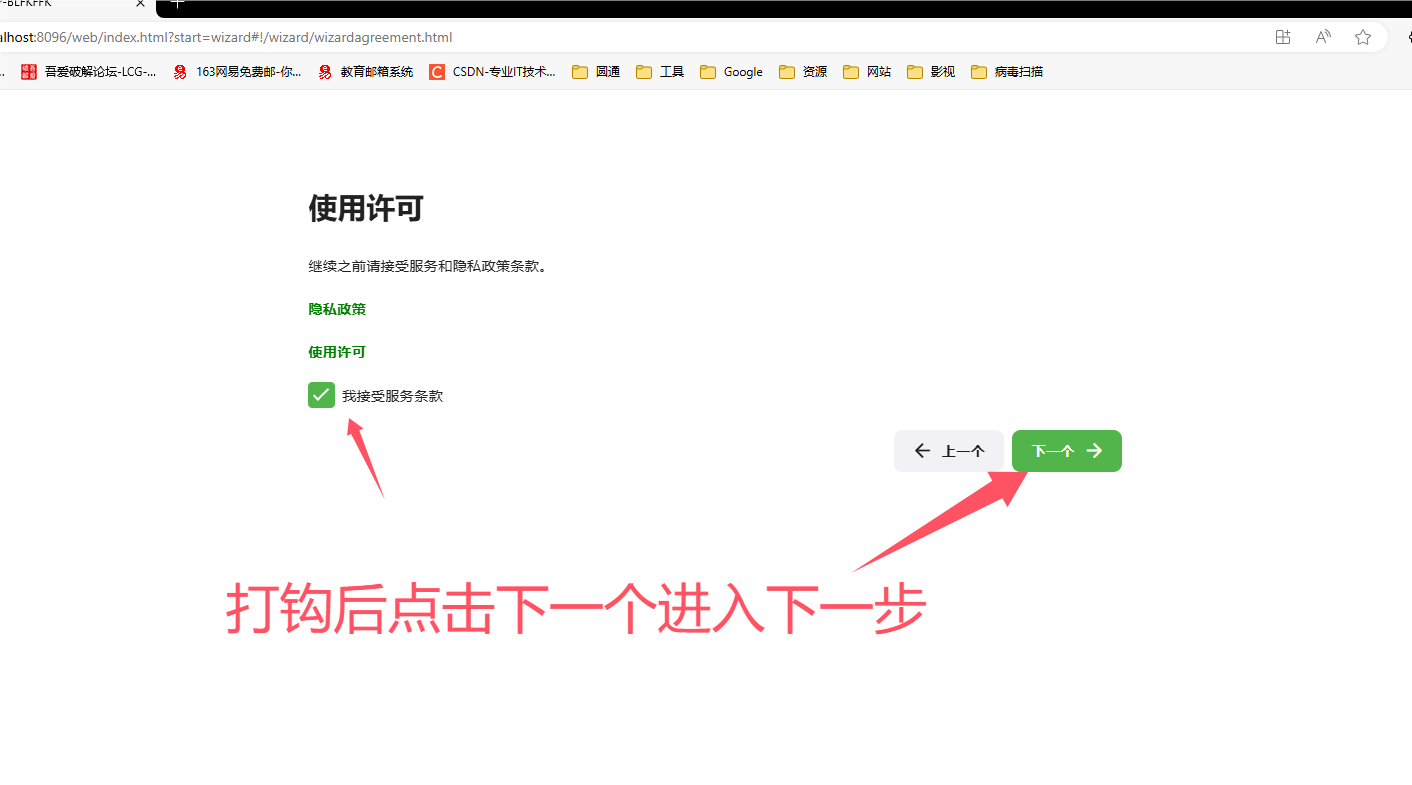Open the 网站 bookmark folder
The width and height of the screenshot is (1412, 785).
868,72
